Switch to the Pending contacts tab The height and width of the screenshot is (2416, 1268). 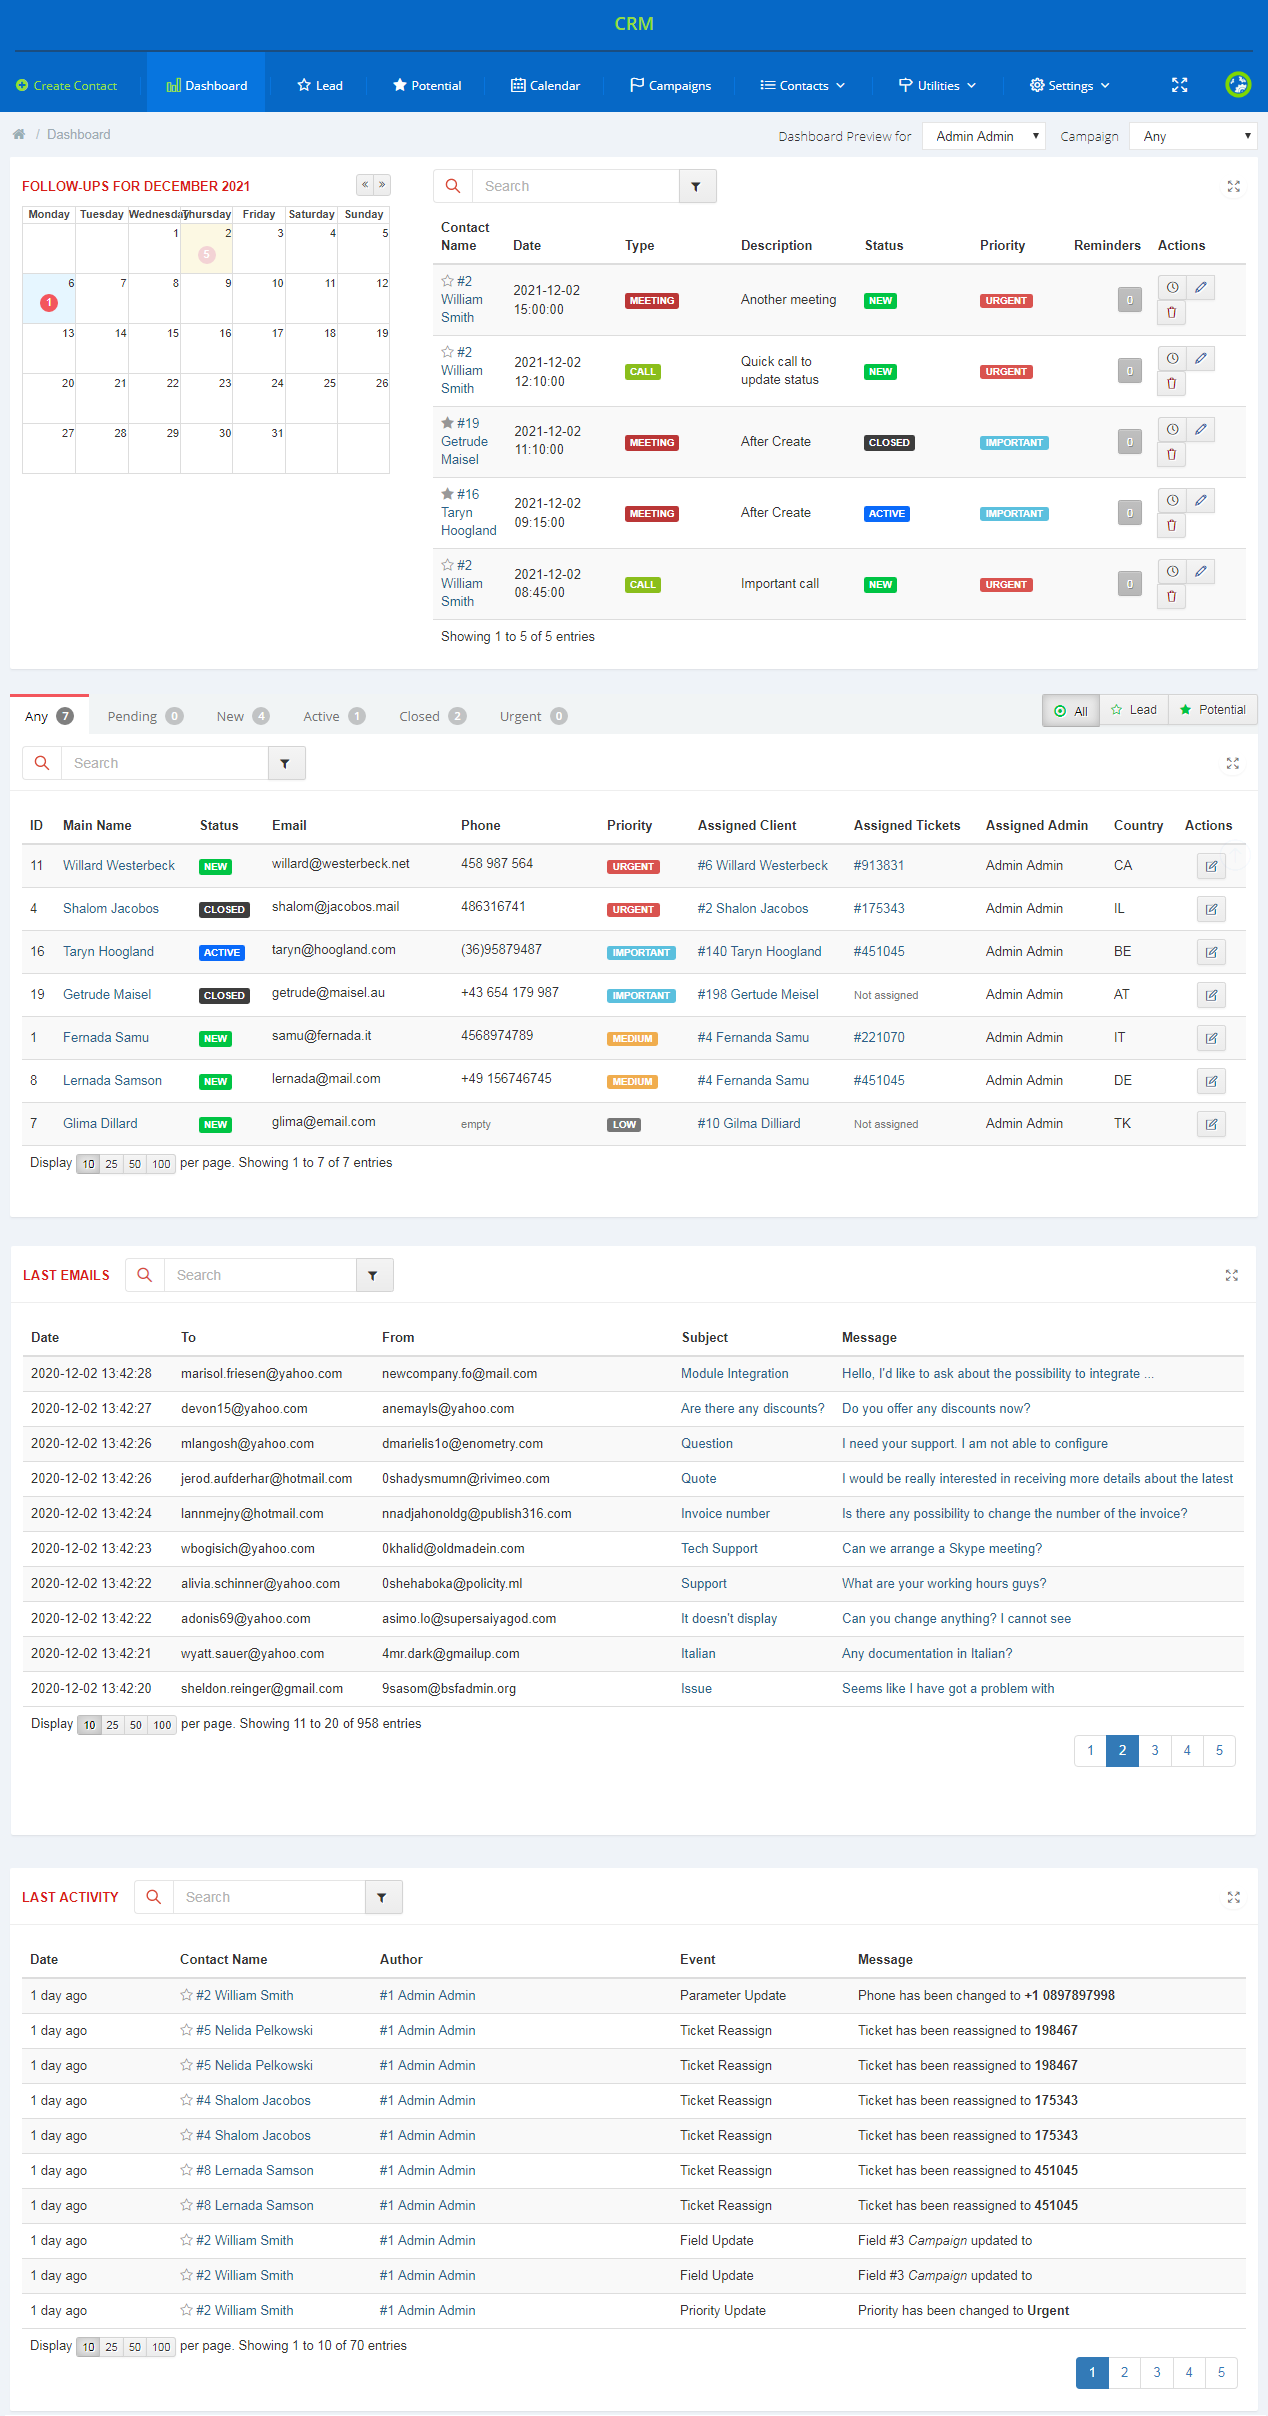pyautogui.click(x=145, y=716)
